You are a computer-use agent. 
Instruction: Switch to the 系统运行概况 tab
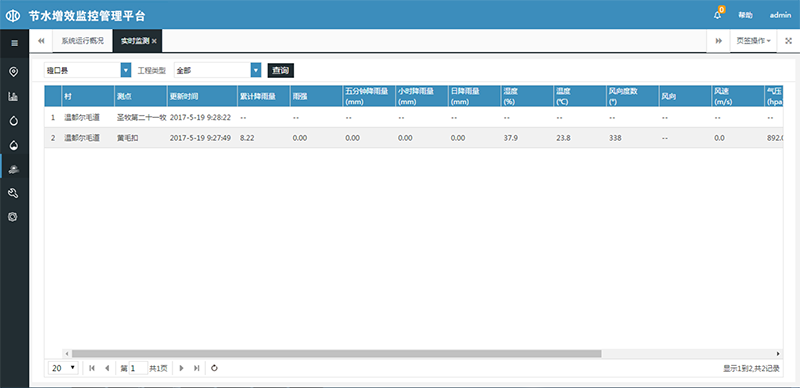[x=83, y=41]
